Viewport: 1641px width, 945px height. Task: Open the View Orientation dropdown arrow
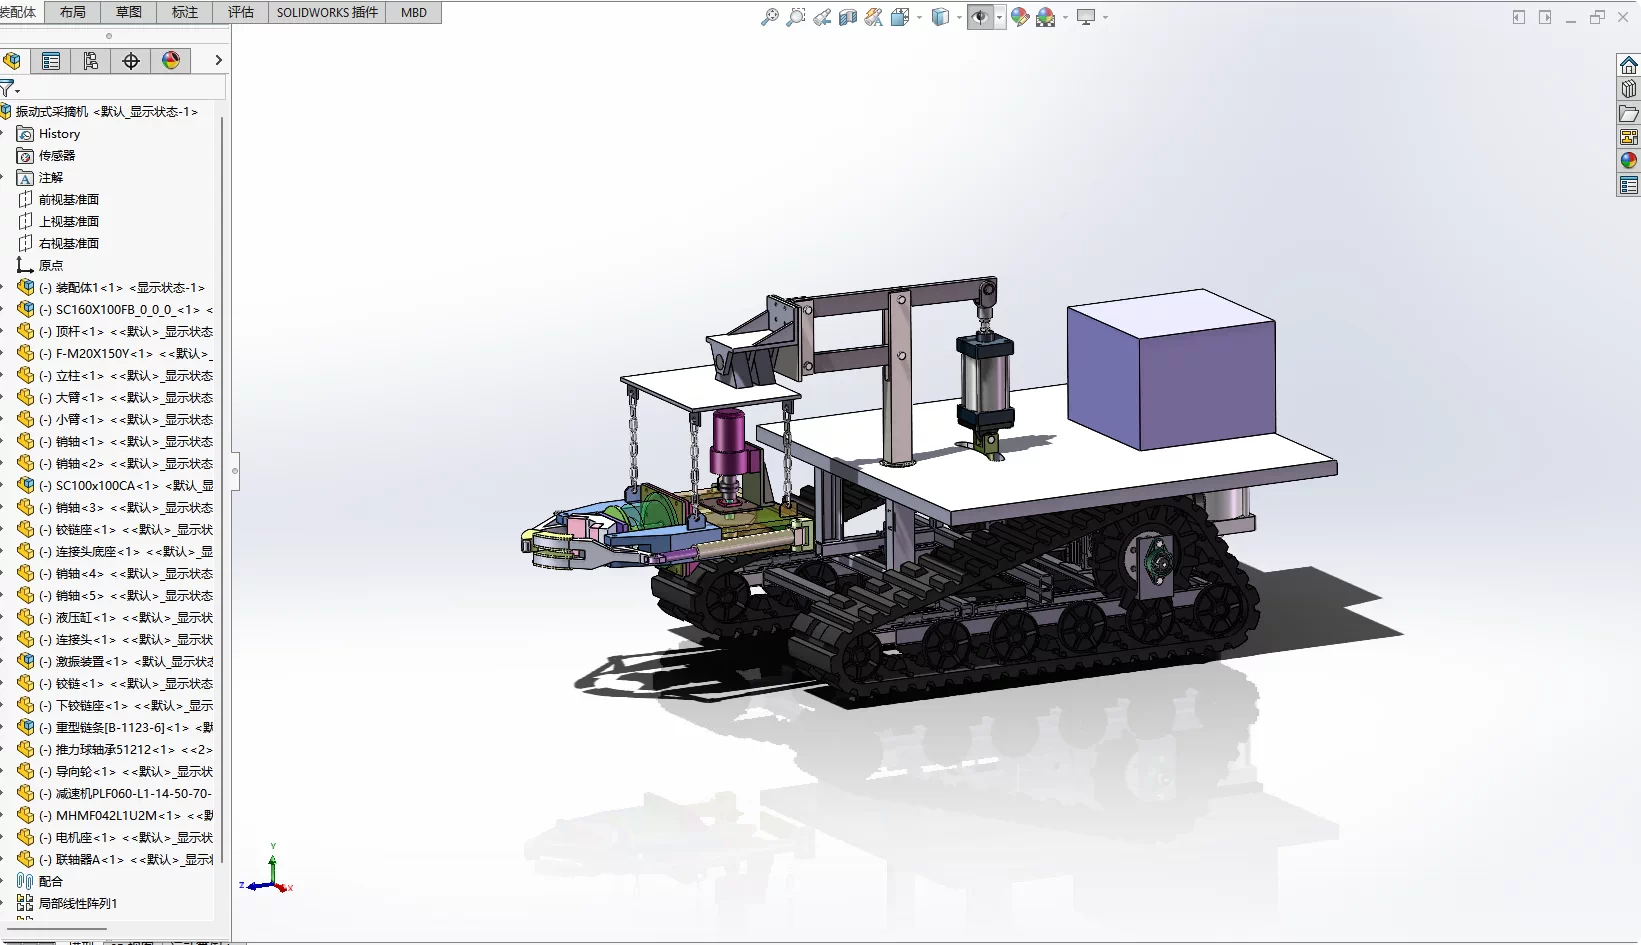pyautogui.click(x=918, y=17)
